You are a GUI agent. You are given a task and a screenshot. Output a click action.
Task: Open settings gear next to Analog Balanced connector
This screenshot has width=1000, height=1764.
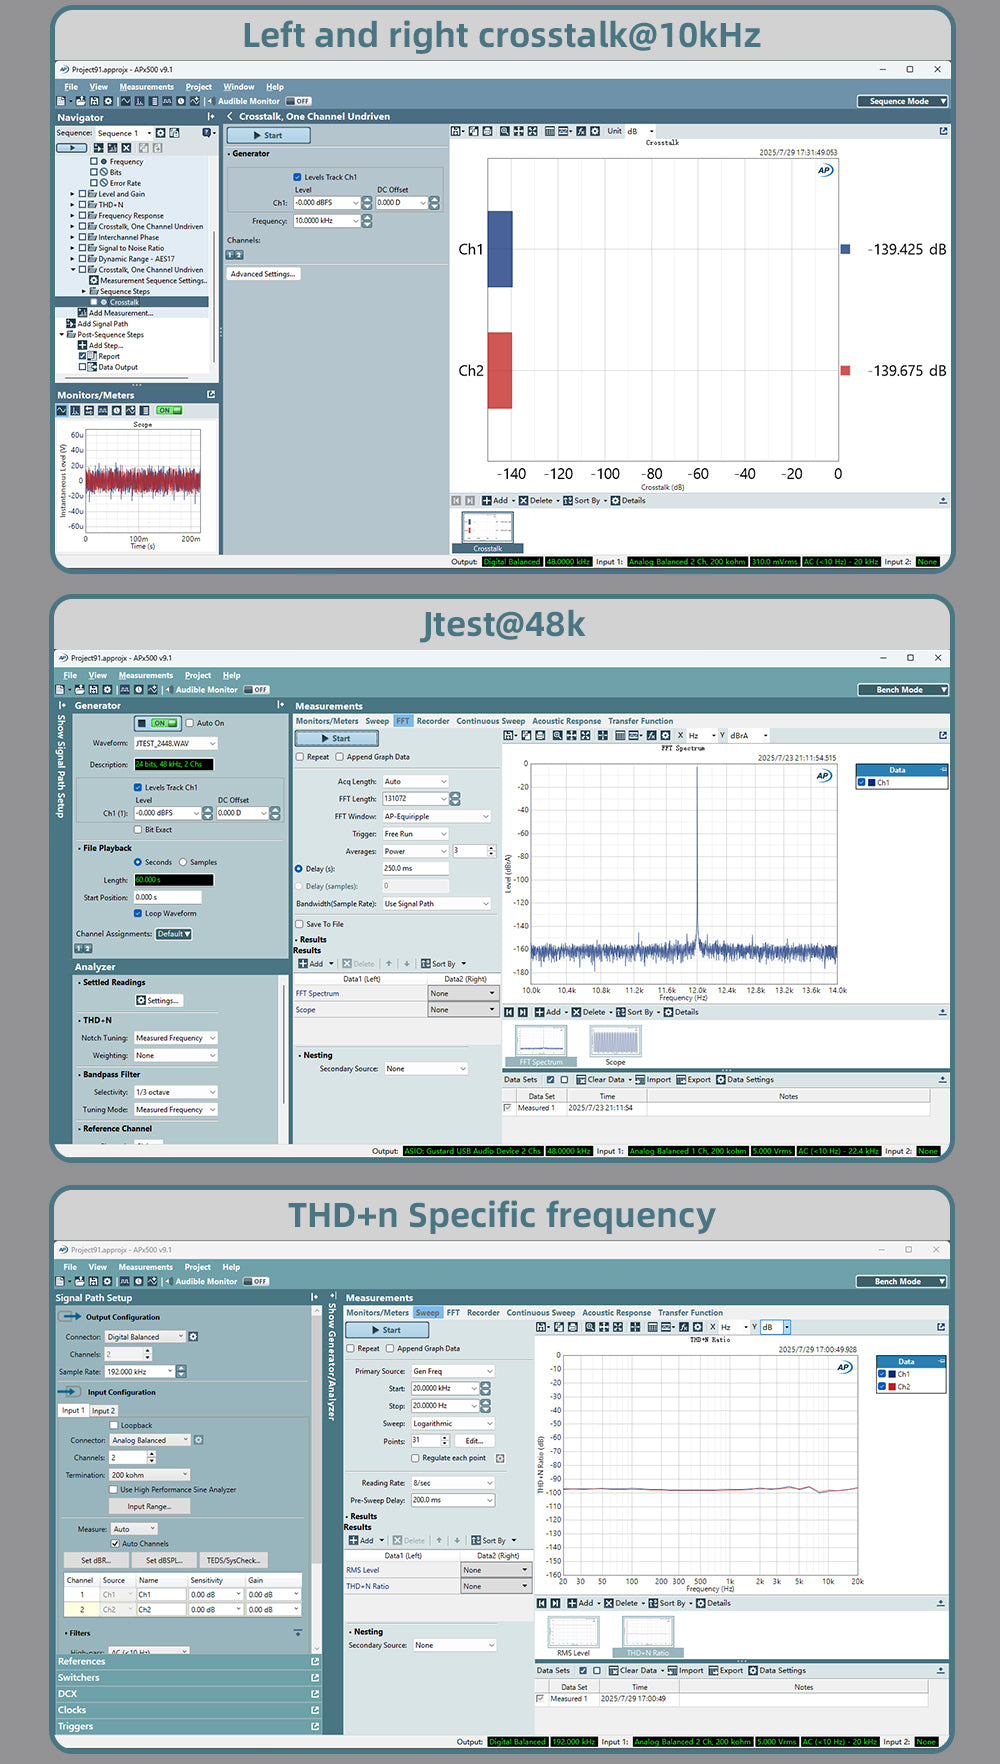tap(198, 1440)
